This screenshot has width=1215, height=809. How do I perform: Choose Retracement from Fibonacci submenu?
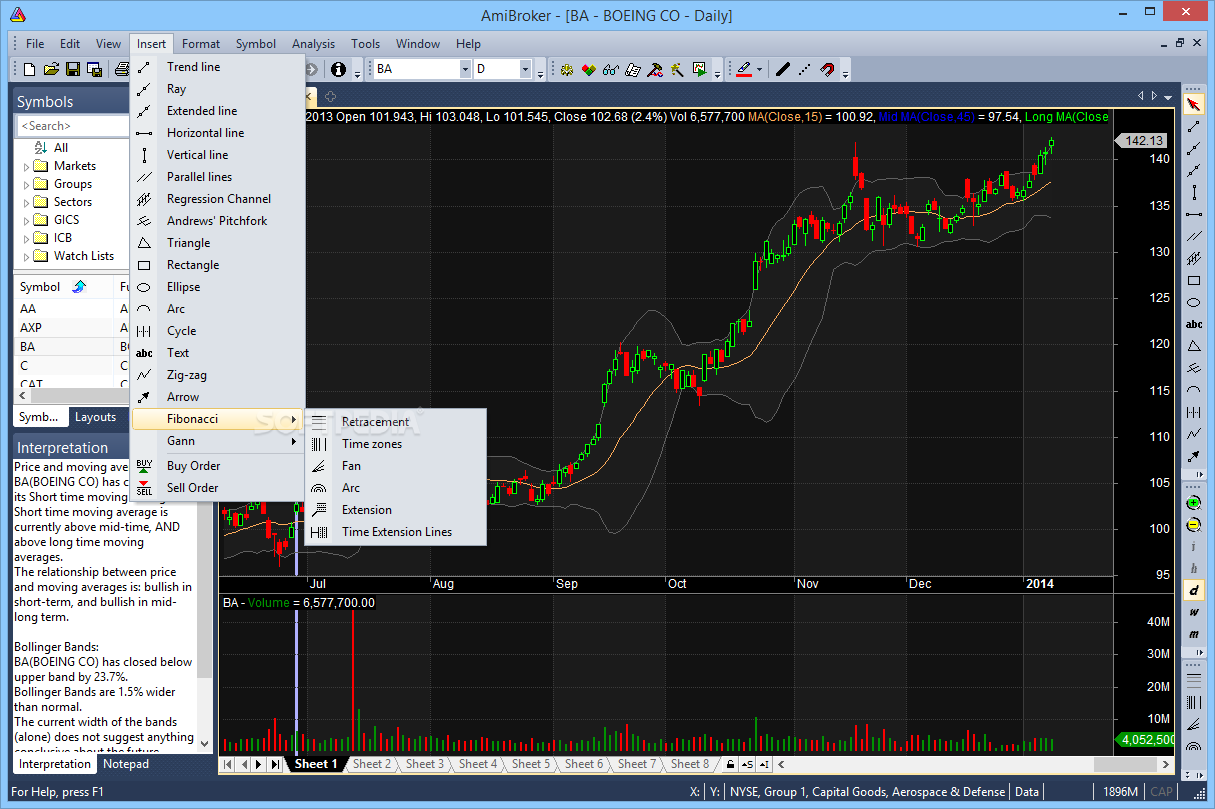coord(395,422)
